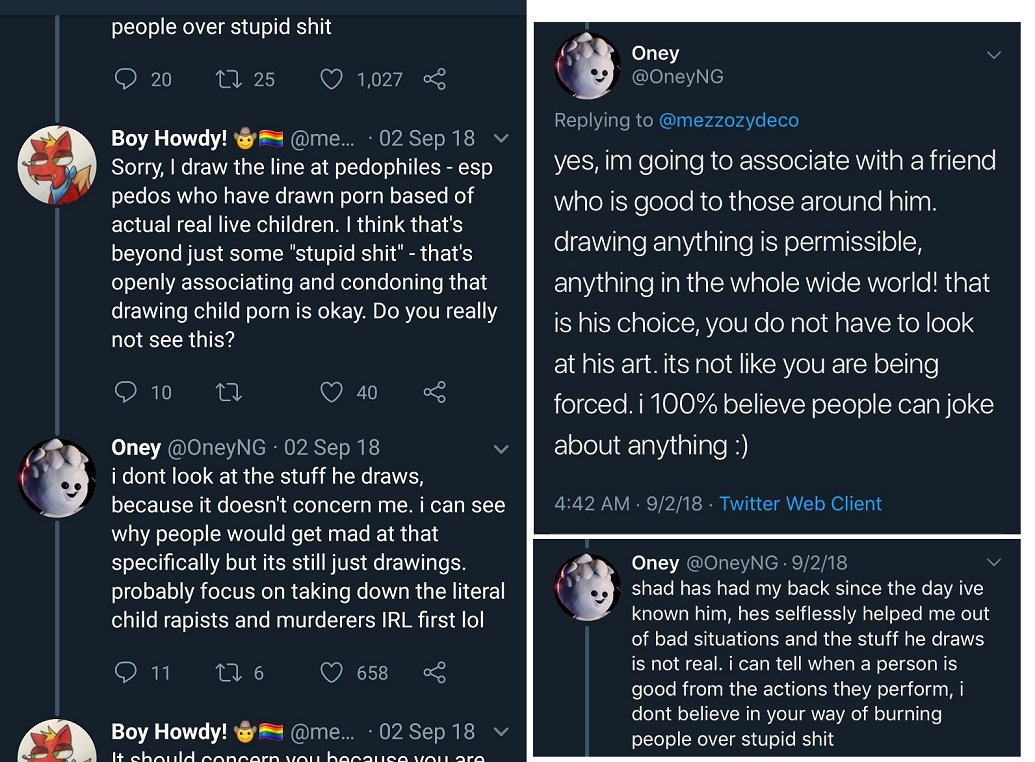Open Oney's avatar in the main reply

[587, 65]
